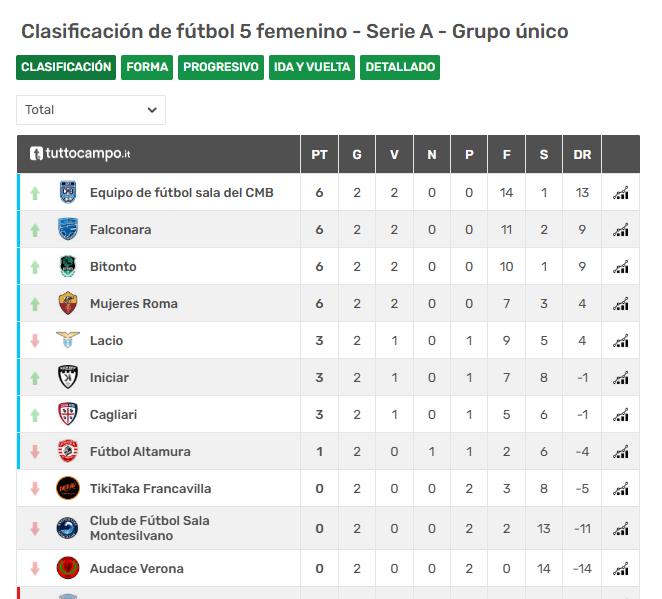This screenshot has height=599, width=662.
Task: Open the Total filter dropdown
Action: point(91,110)
